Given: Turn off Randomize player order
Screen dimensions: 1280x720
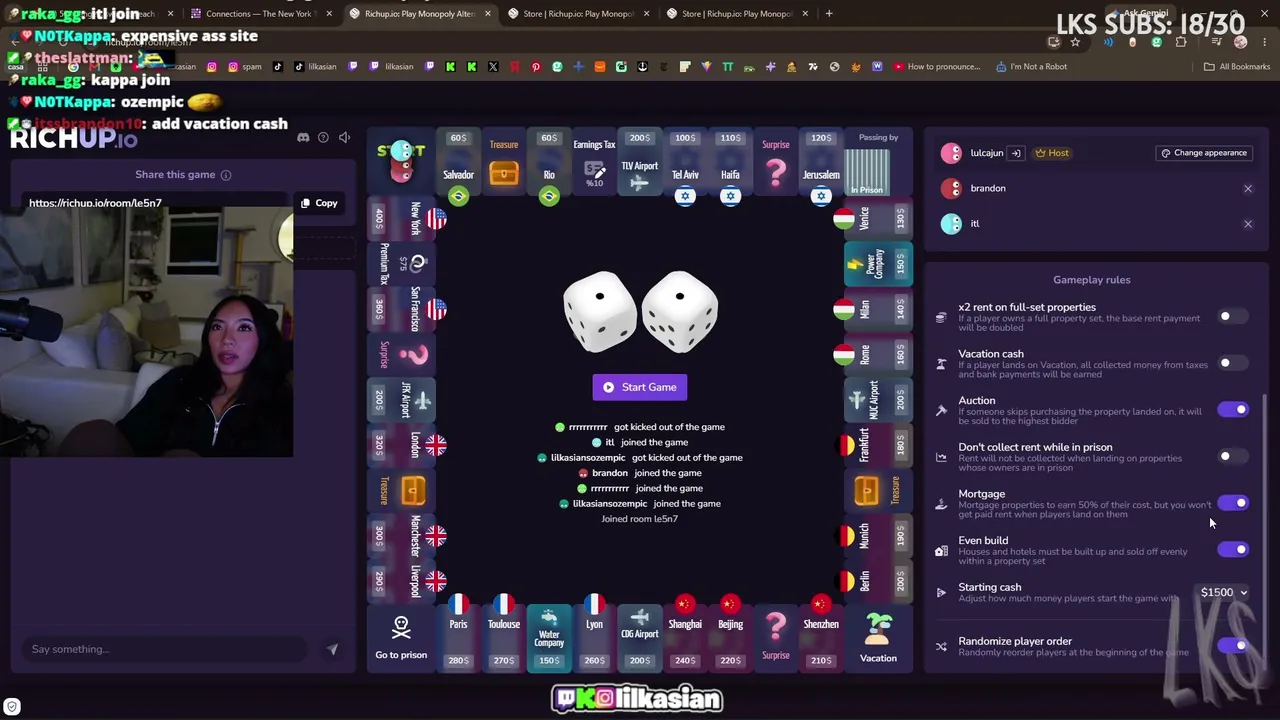Looking at the screenshot, I should 1232,645.
